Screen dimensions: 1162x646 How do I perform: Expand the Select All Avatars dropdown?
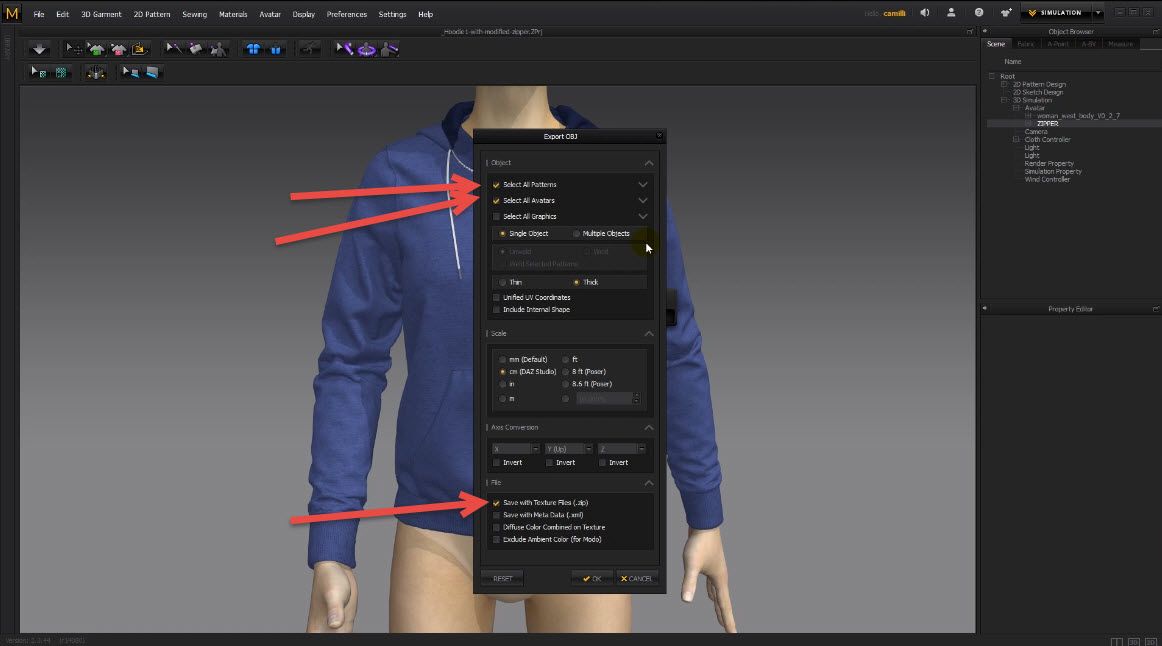point(643,200)
